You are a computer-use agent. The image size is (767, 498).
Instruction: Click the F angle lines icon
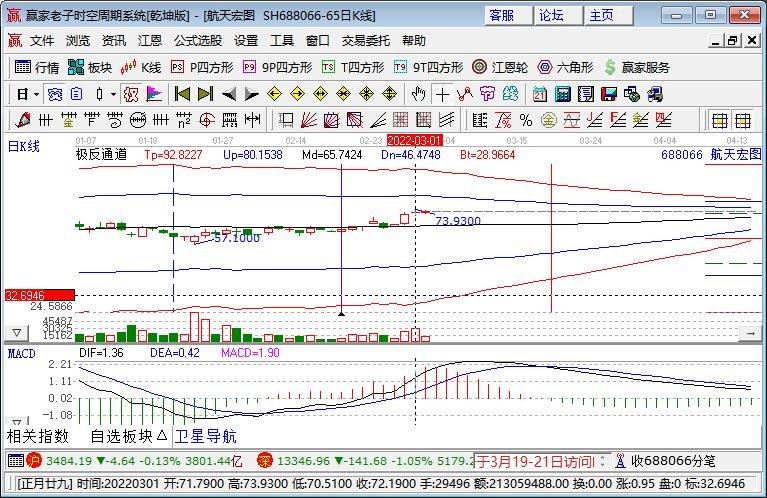click(x=618, y=120)
